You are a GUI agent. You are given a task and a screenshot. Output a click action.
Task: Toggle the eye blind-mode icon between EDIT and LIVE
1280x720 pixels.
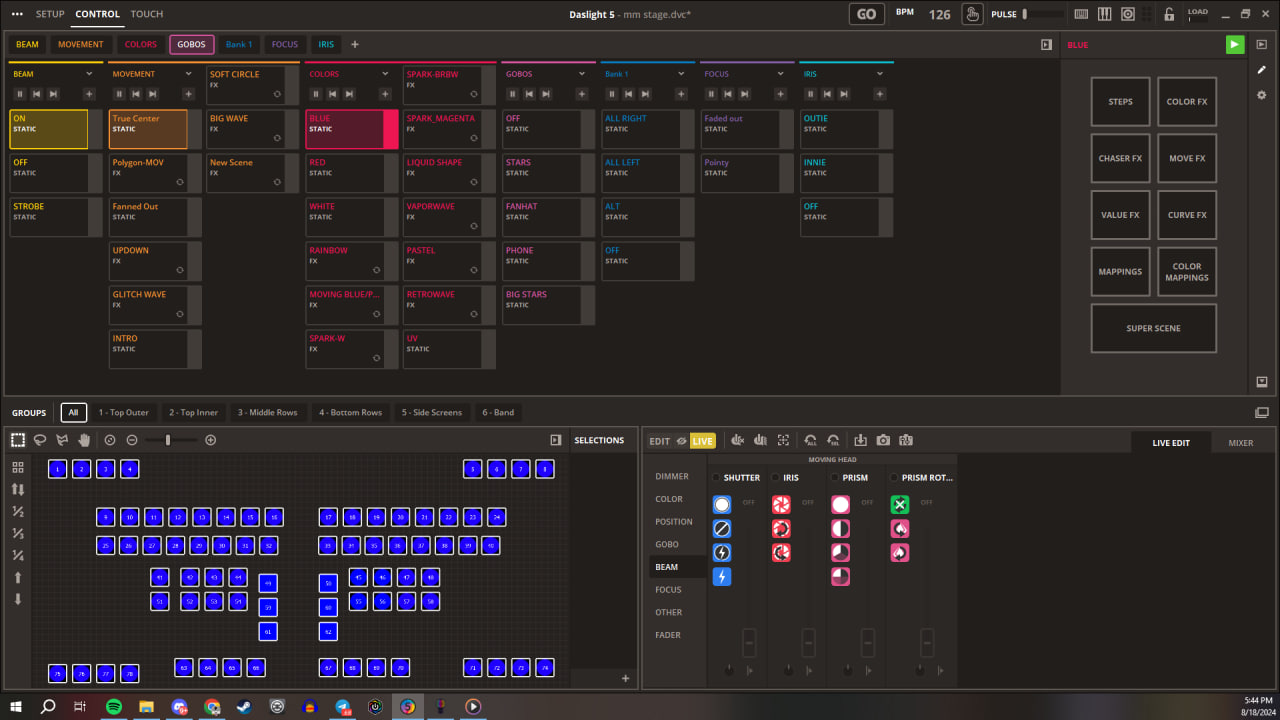(681, 441)
